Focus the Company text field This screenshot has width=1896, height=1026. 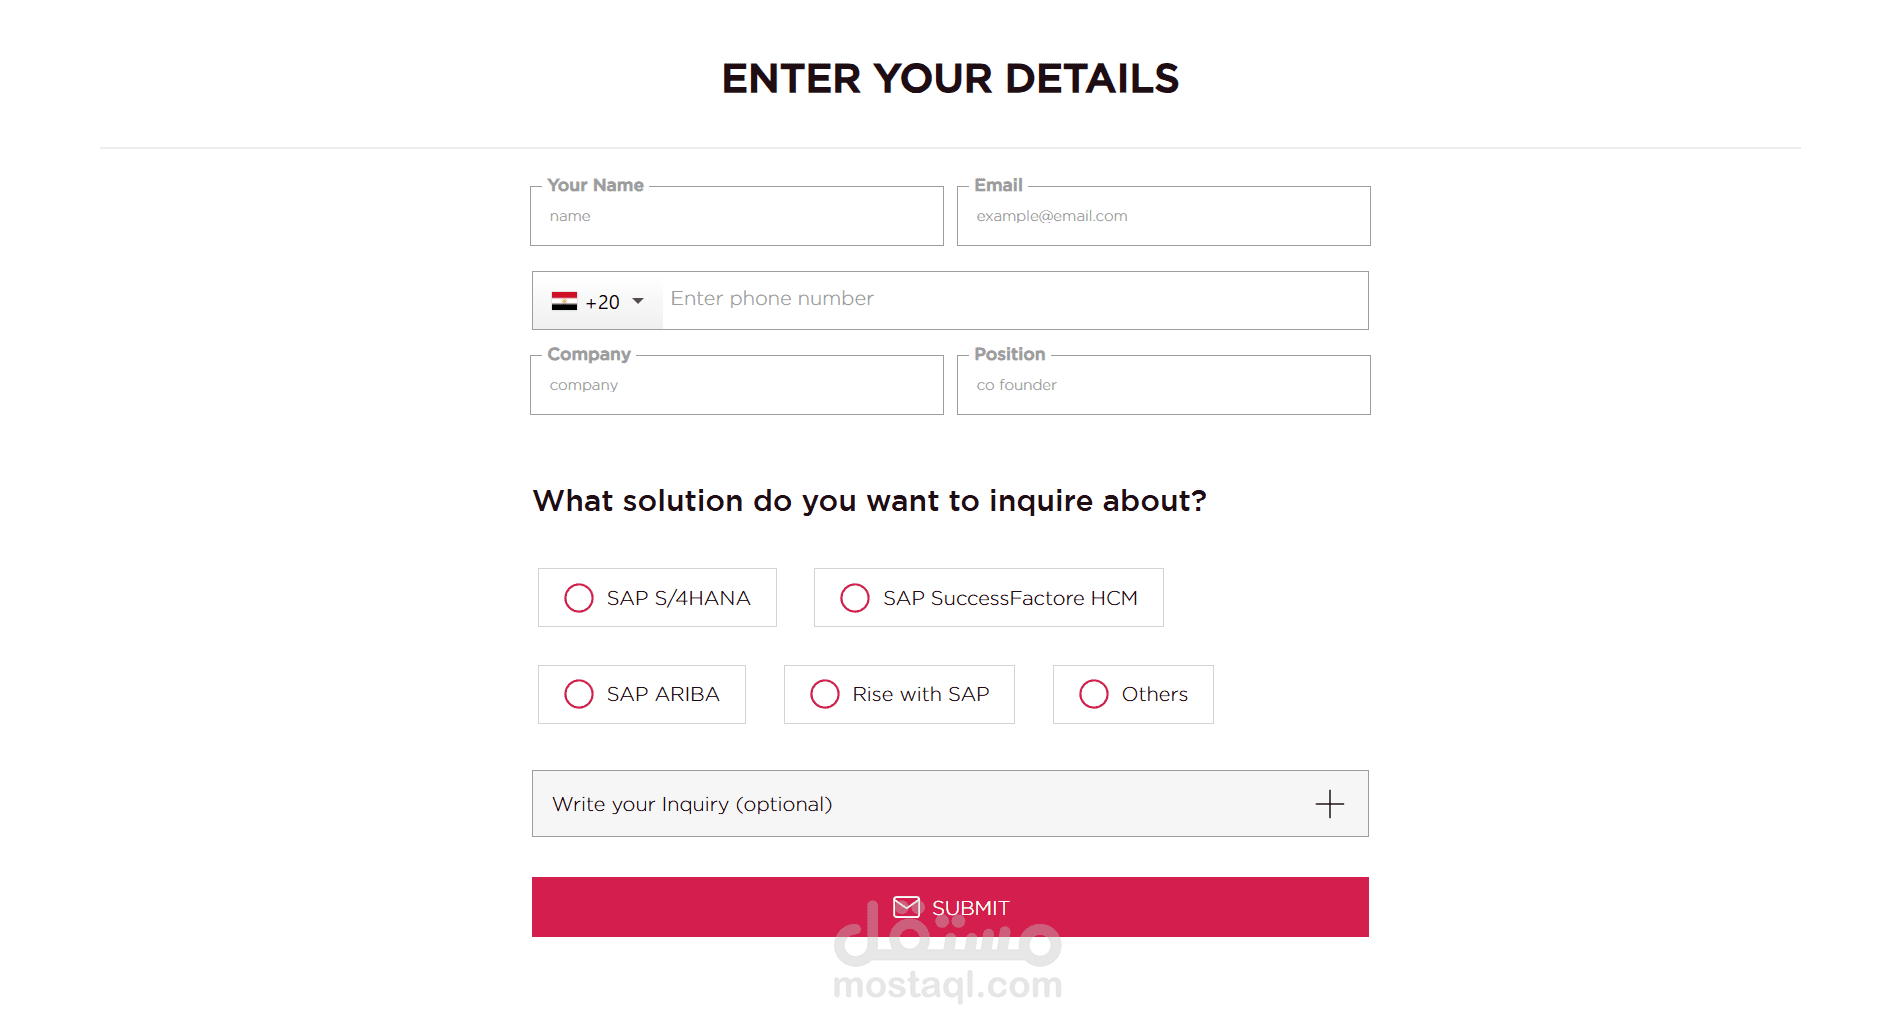coord(737,386)
